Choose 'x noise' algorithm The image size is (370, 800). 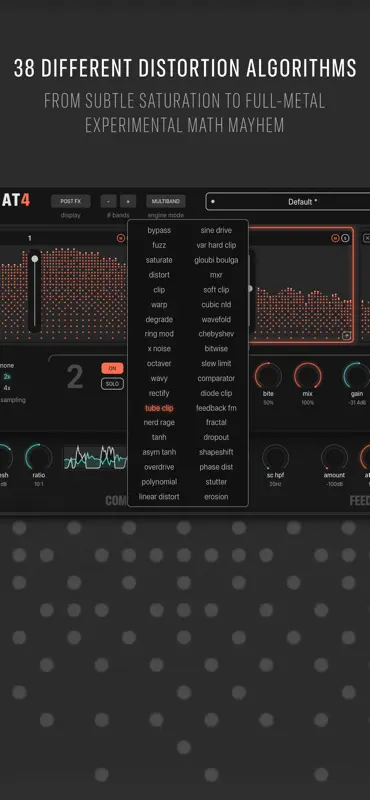159,349
